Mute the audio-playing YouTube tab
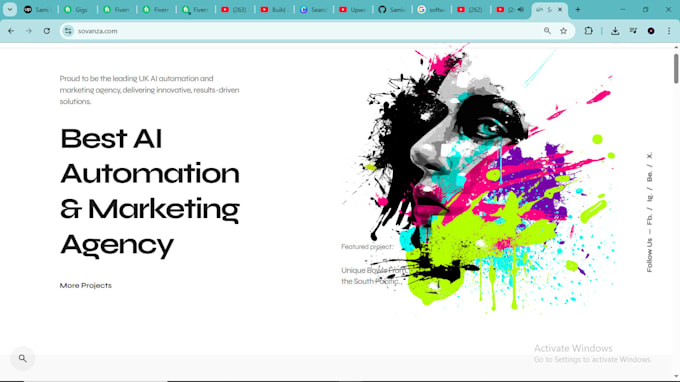Image resolution: width=680 pixels, height=382 pixels. [521, 9]
